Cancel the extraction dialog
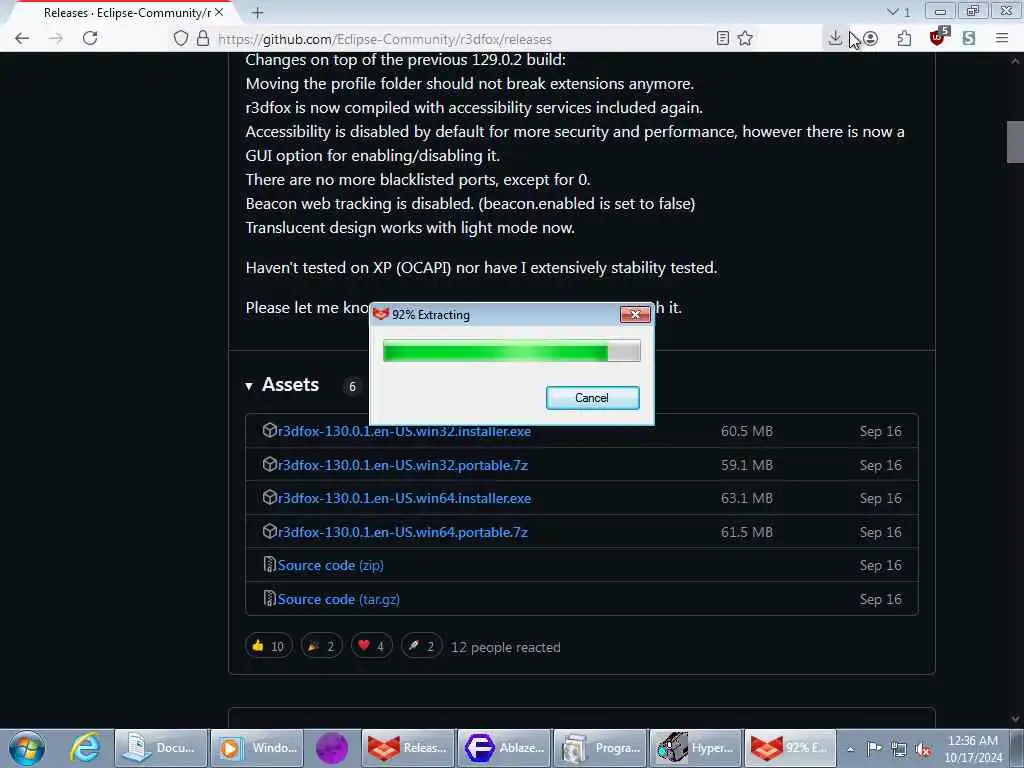1024x768 pixels. pyautogui.click(x=592, y=398)
